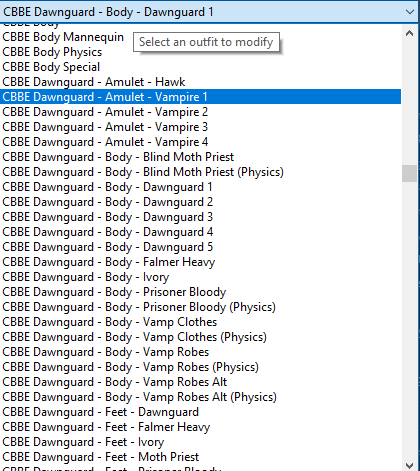Viewport: 420px width, 471px height.
Task: Select 'CBBE Body Physics' outfit
Action: tap(200, 52)
